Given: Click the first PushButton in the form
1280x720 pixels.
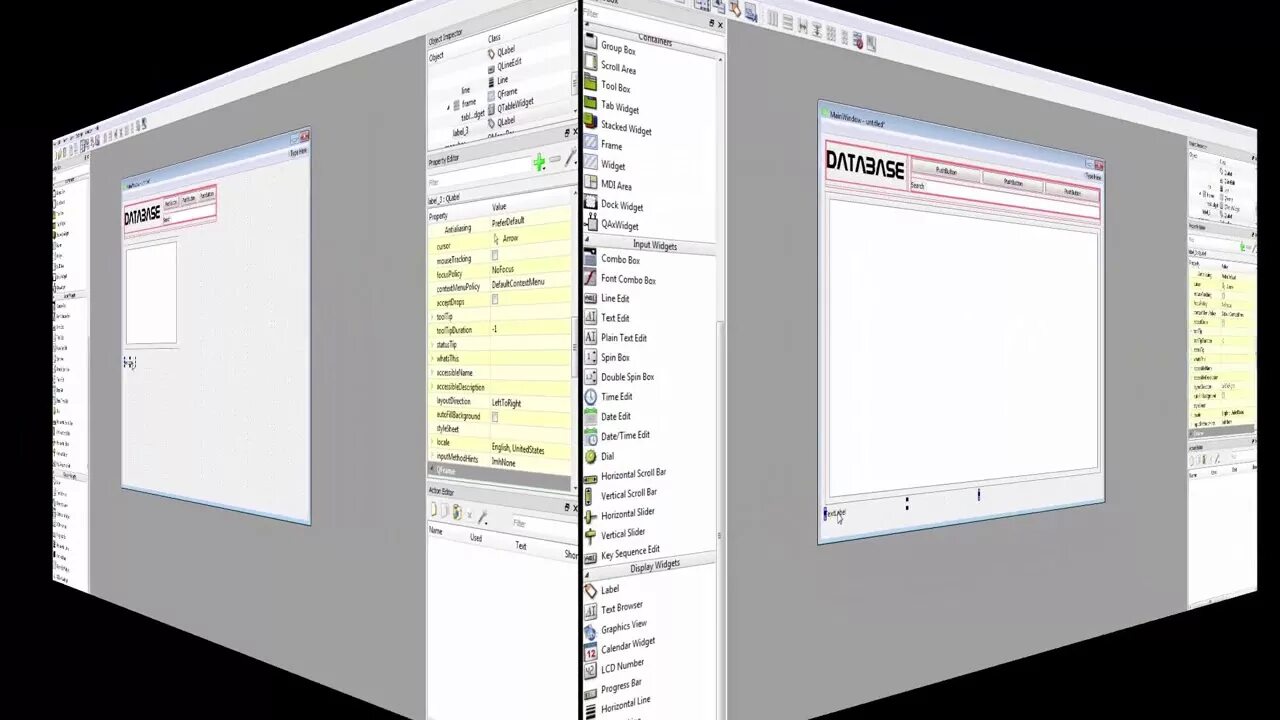Looking at the screenshot, I should click(x=945, y=171).
